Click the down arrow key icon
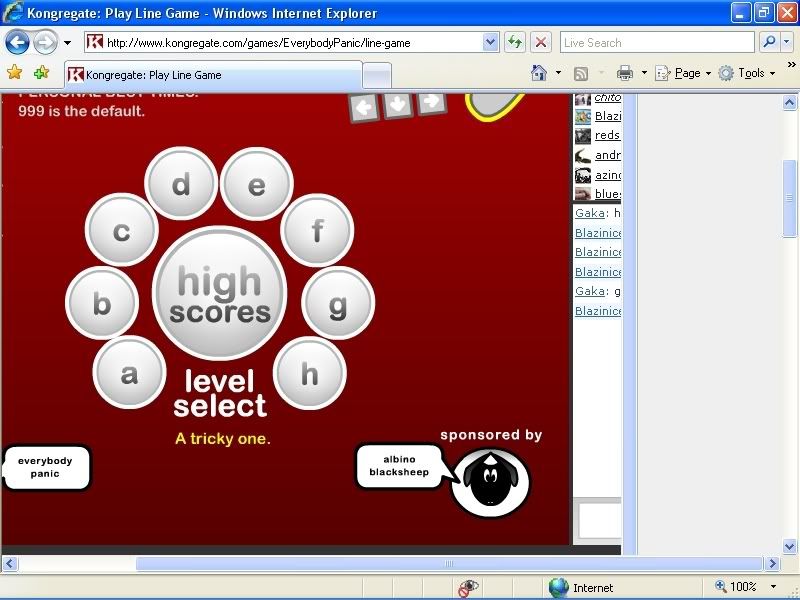Viewport: 800px width, 600px height. pos(398,105)
